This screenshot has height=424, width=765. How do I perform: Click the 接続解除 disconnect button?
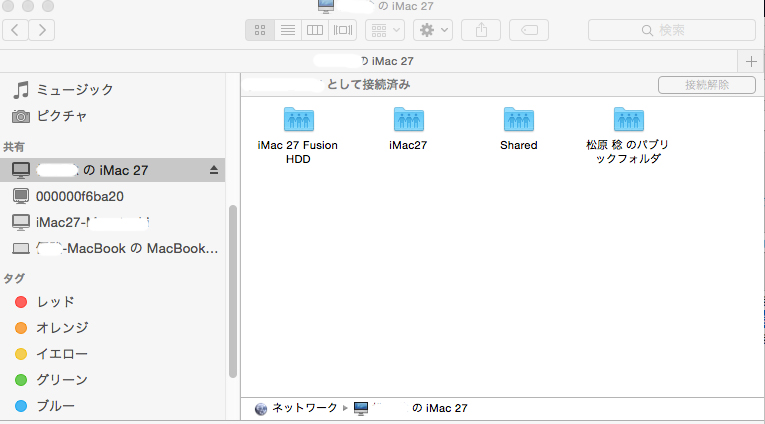coord(706,85)
